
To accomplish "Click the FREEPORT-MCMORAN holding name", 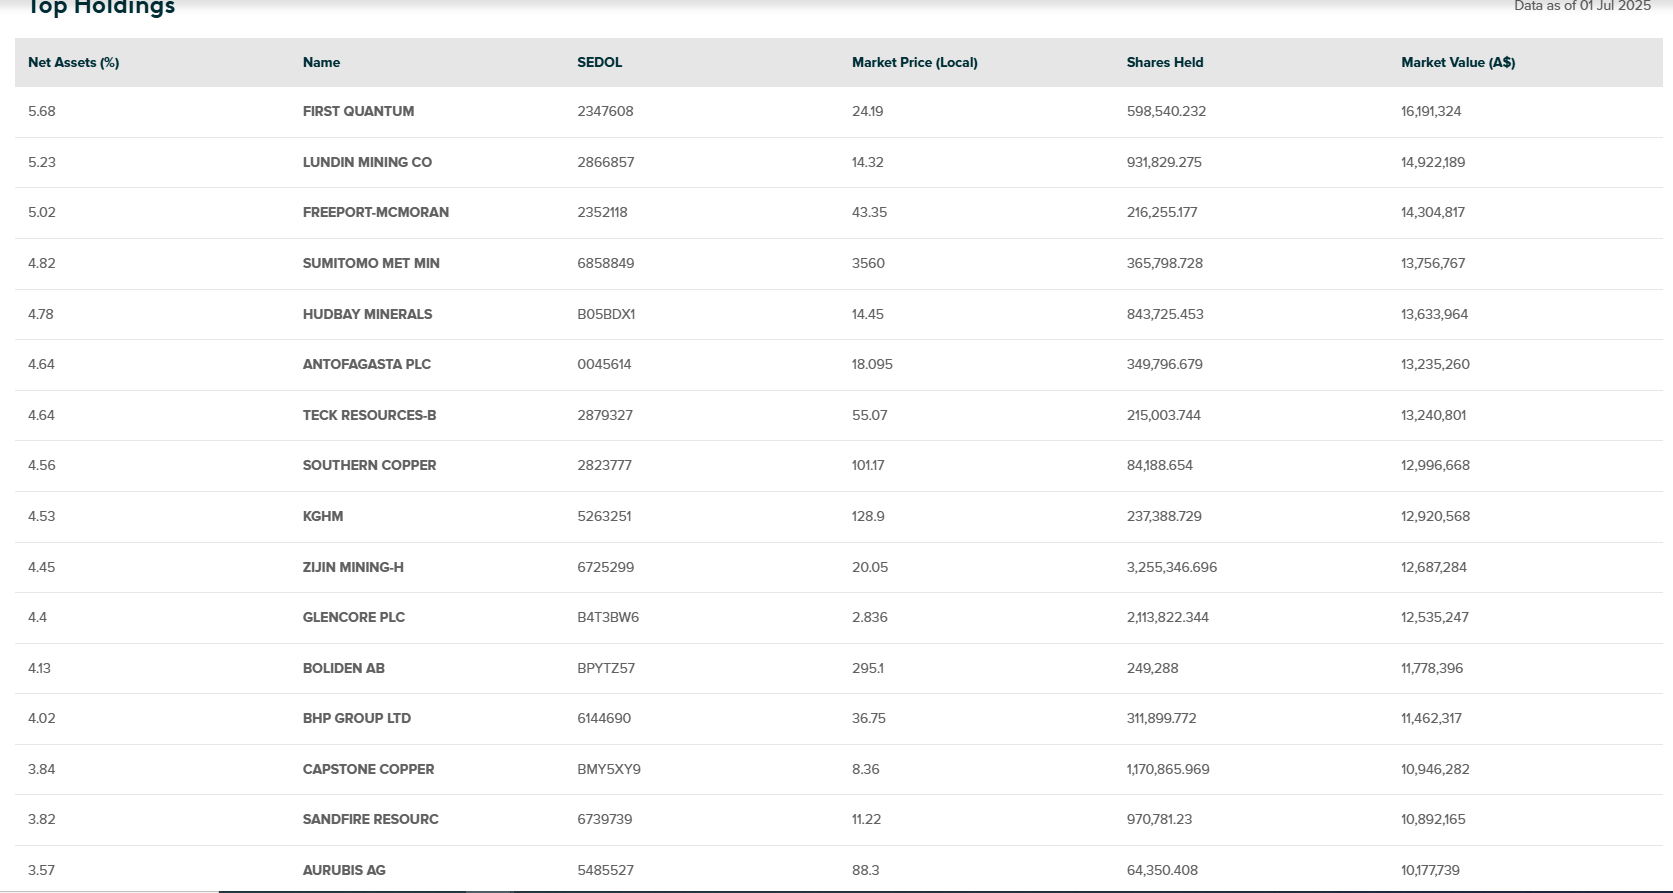I will tap(375, 212).
